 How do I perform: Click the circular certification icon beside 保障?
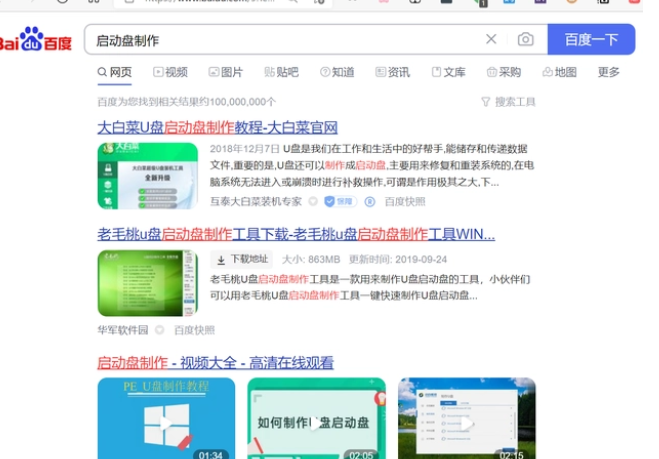click(369, 202)
